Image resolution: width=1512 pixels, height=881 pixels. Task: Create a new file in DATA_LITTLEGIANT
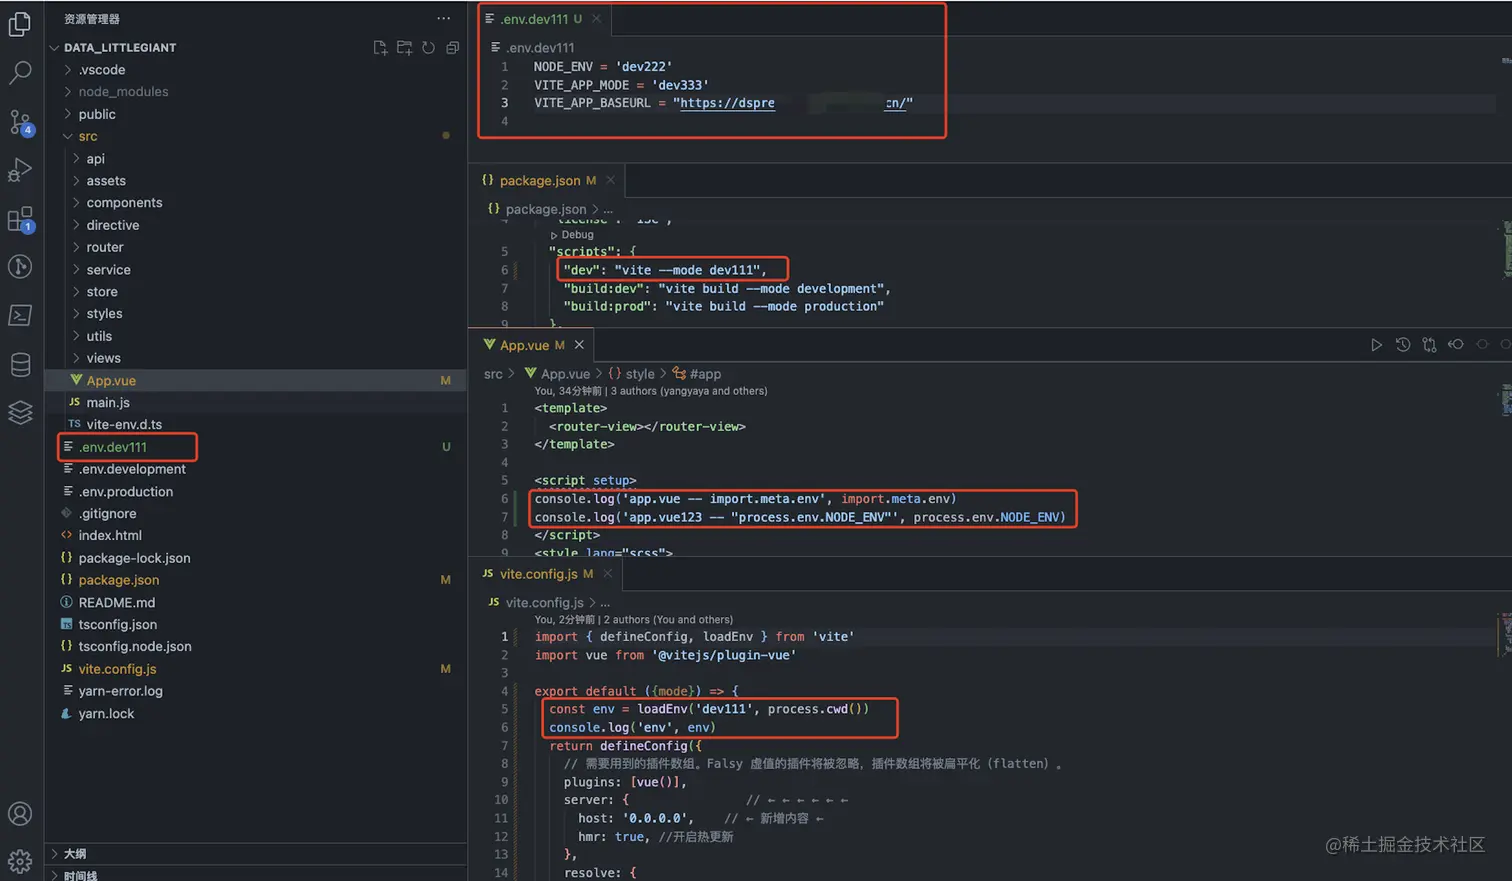click(380, 47)
